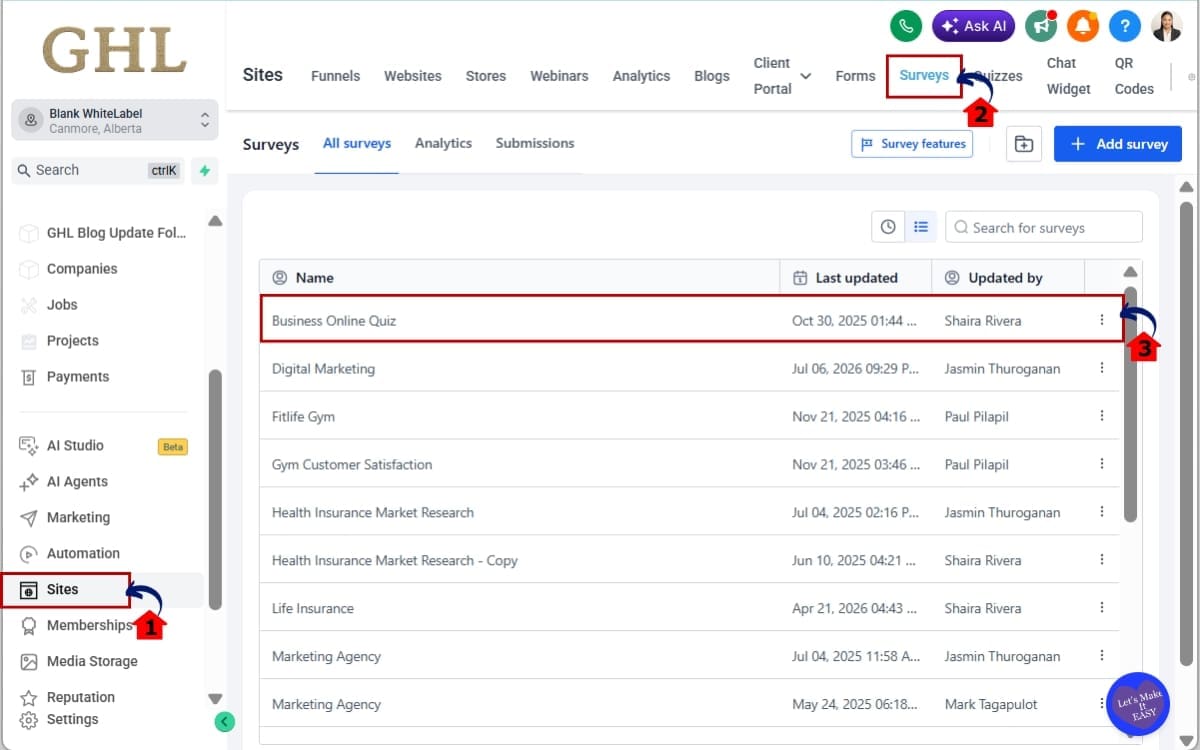This screenshot has height=750, width=1200.
Task: Open the Ask AI assistant
Action: click(x=974, y=26)
